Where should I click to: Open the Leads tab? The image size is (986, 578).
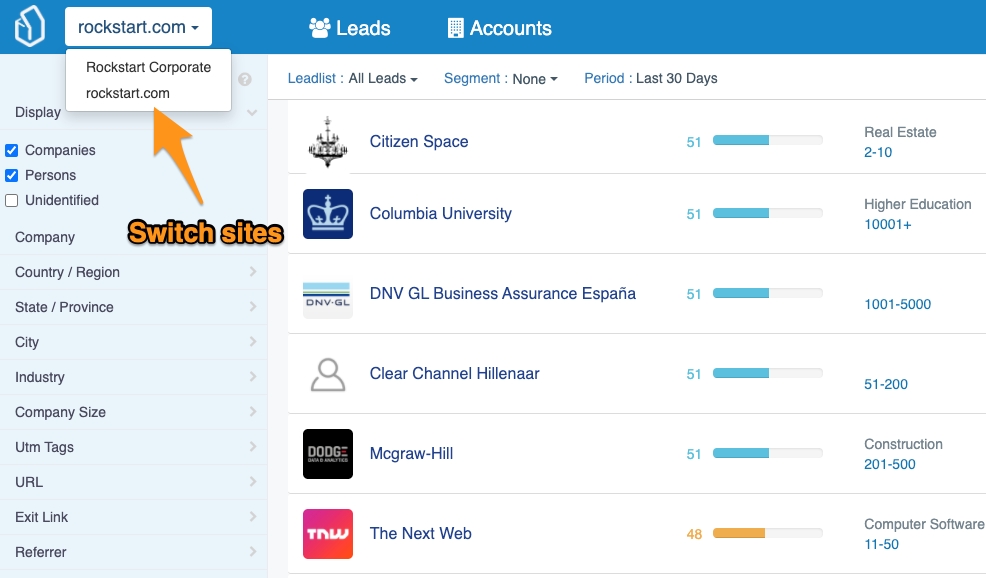pos(350,27)
